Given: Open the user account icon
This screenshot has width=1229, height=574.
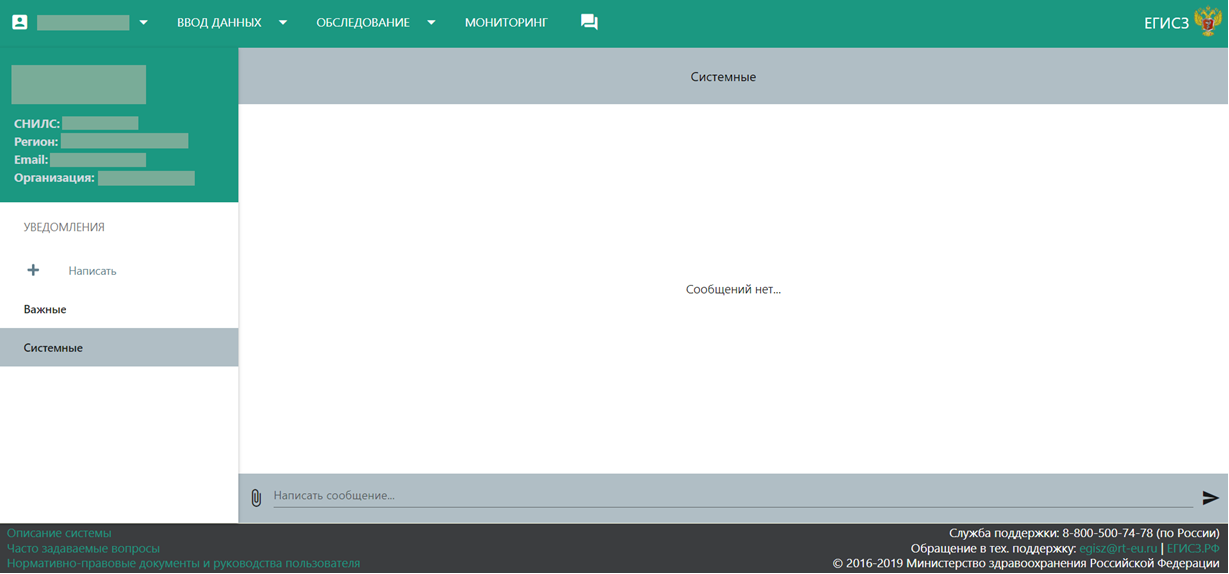Looking at the screenshot, I should pos(19,22).
